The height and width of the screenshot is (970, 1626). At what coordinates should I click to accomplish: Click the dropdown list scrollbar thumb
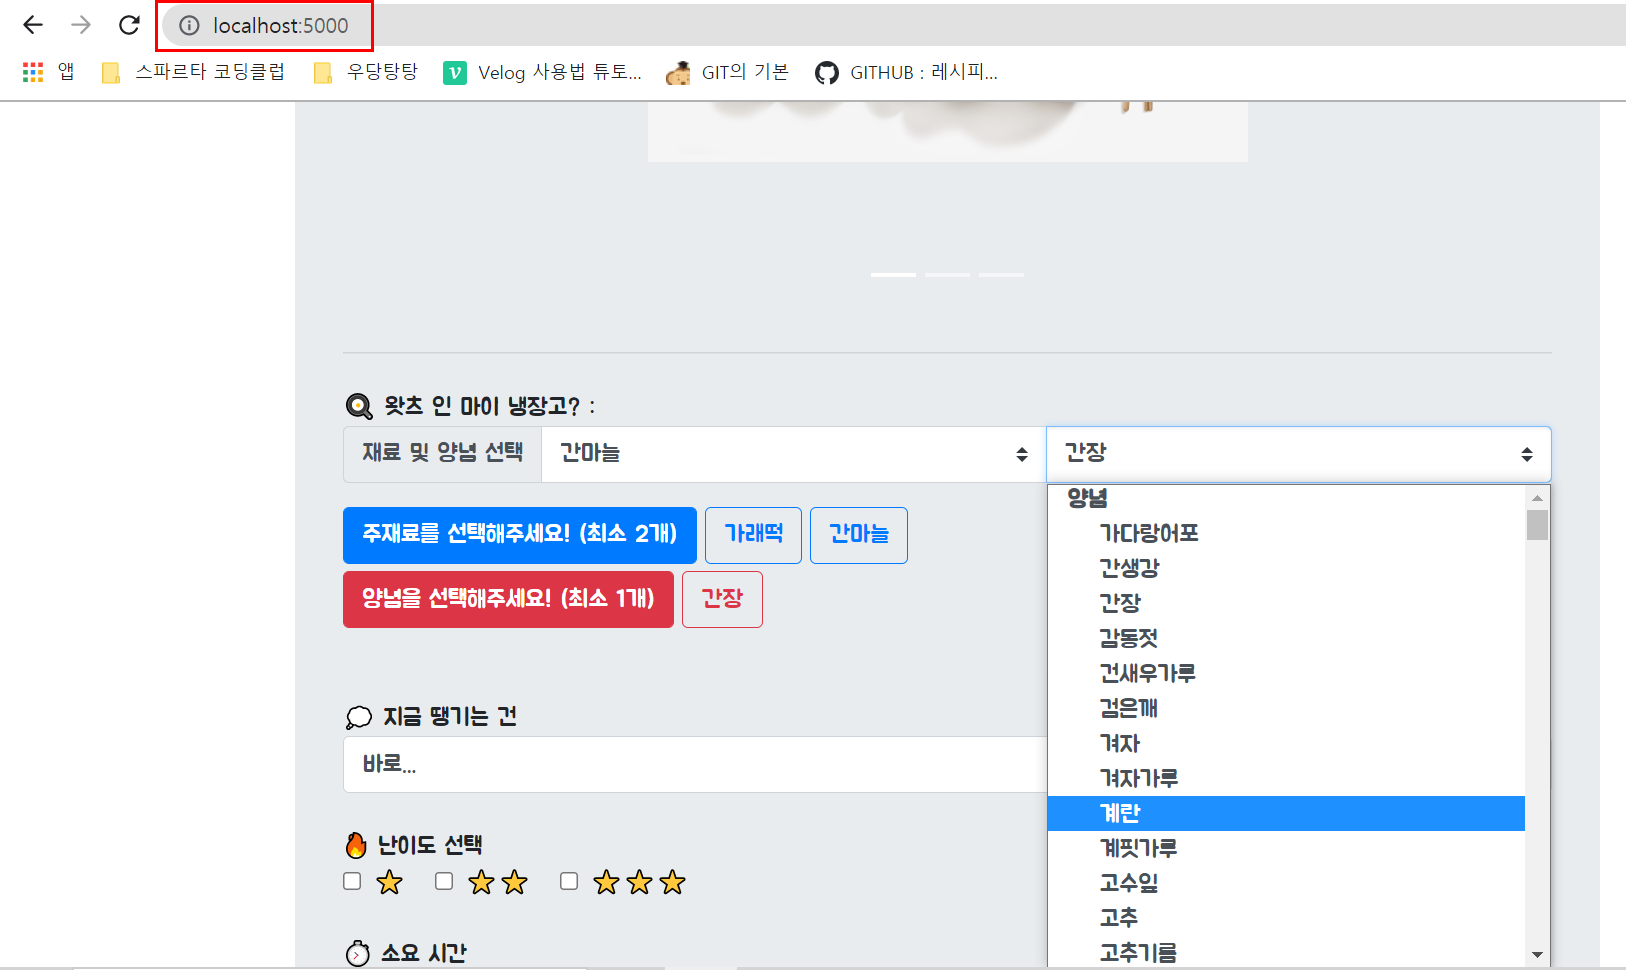point(1537,525)
